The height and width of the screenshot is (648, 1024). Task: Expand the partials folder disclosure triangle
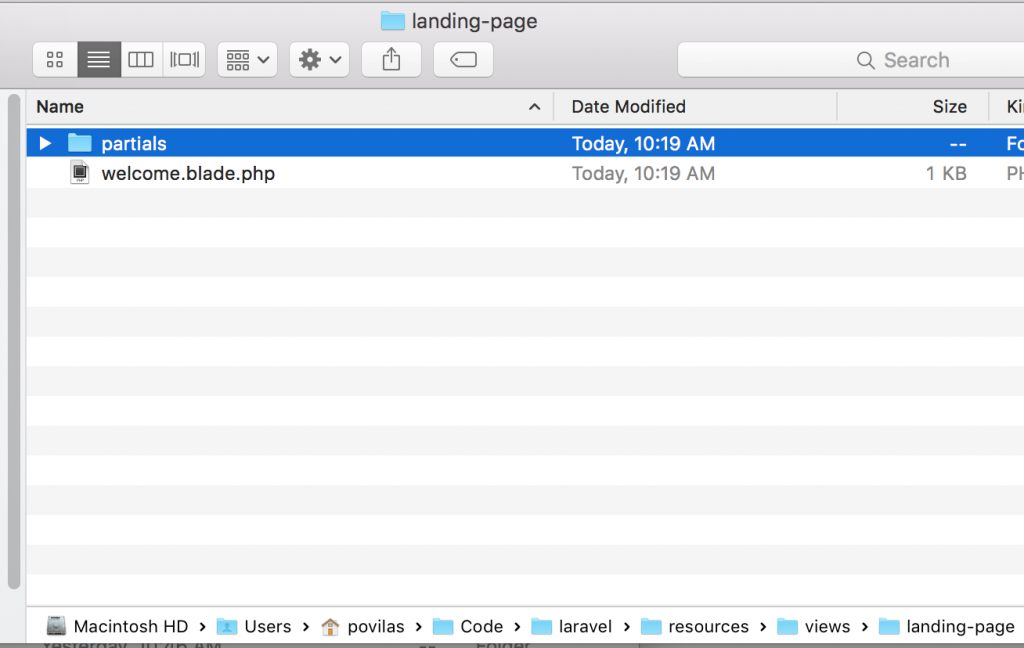pyautogui.click(x=45, y=144)
